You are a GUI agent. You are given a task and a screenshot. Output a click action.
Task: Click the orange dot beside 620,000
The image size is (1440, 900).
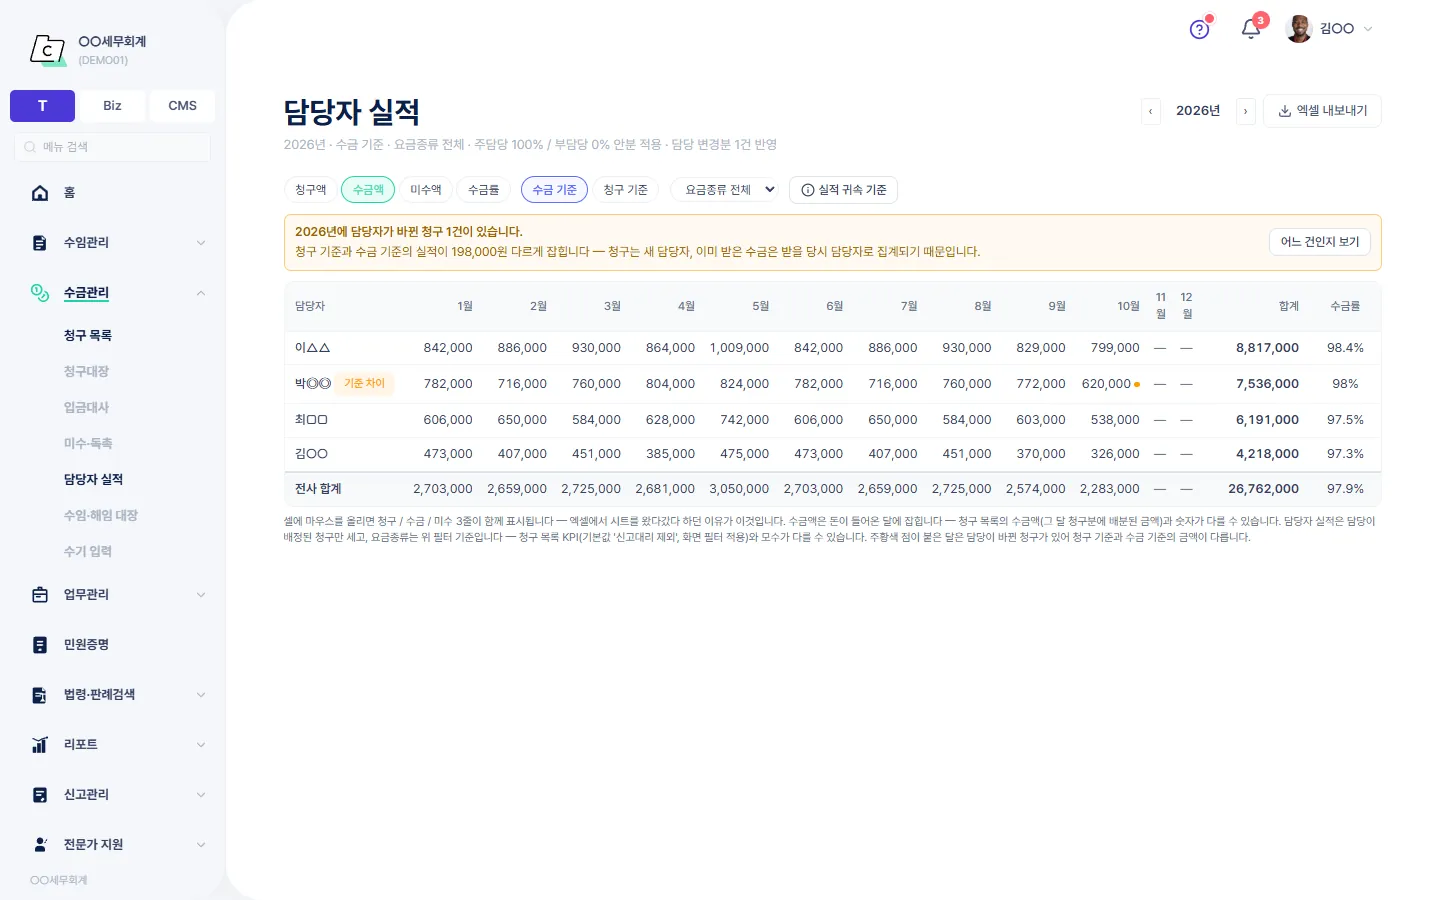click(1137, 384)
